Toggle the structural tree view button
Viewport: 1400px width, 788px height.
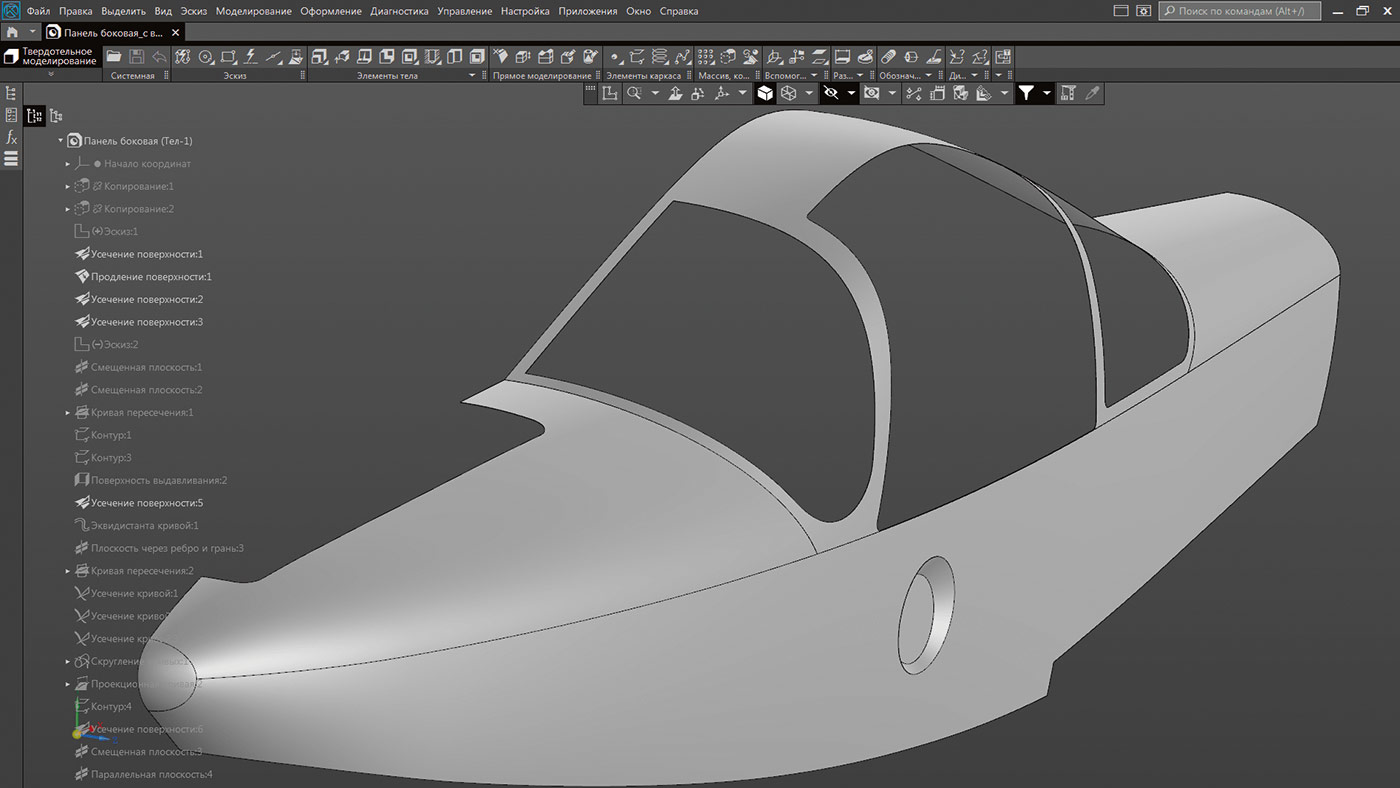56,116
